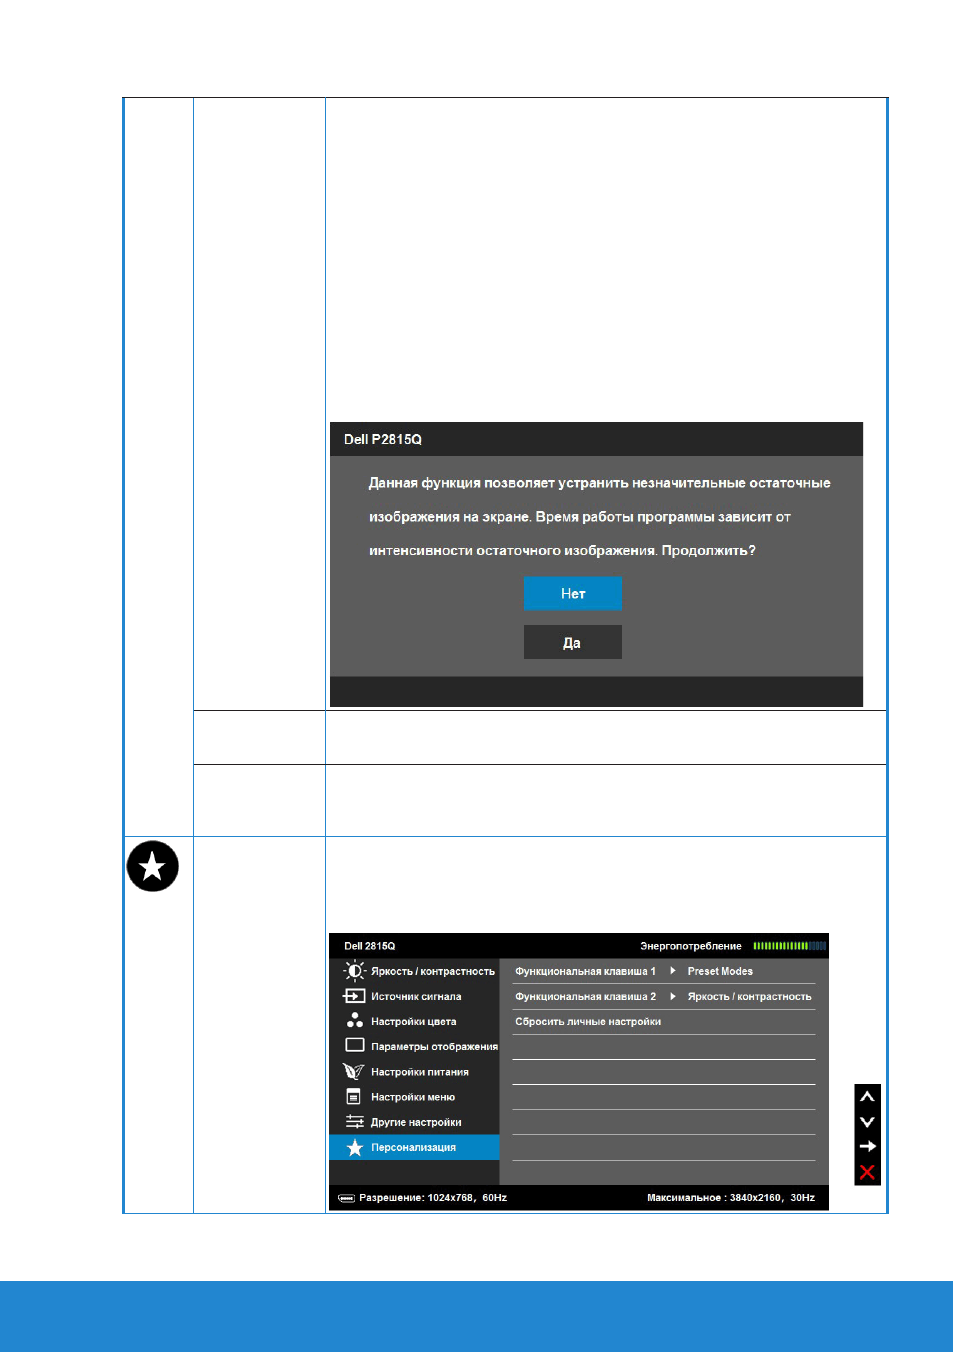Select the Настройки питания menu item
Image resolution: width=953 pixels, height=1352 pixels.
(414, 1071)
